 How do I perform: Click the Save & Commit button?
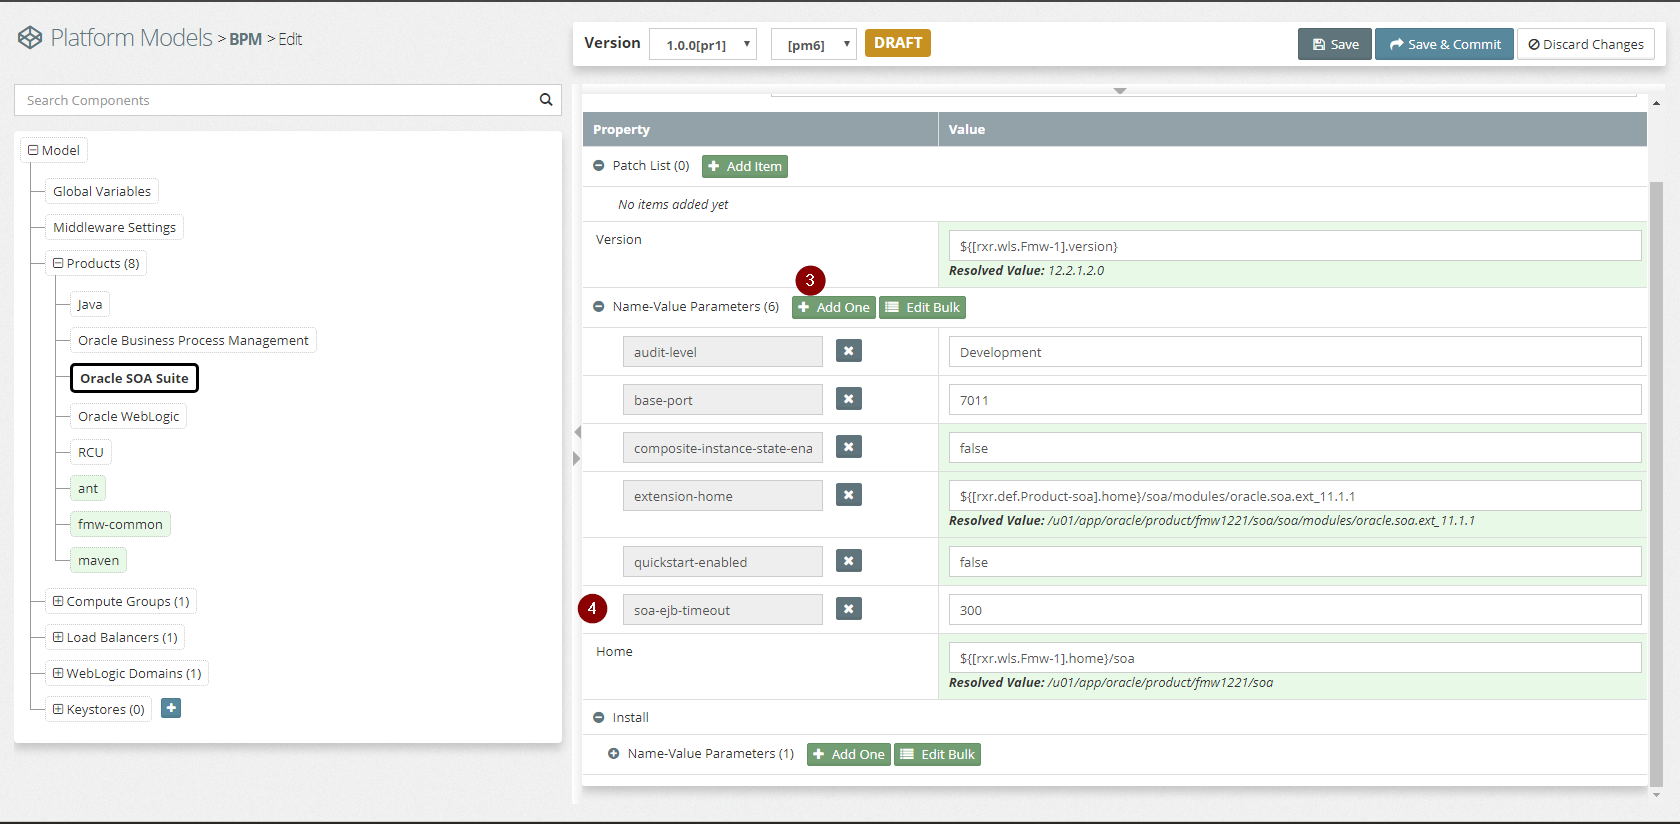1443,44
